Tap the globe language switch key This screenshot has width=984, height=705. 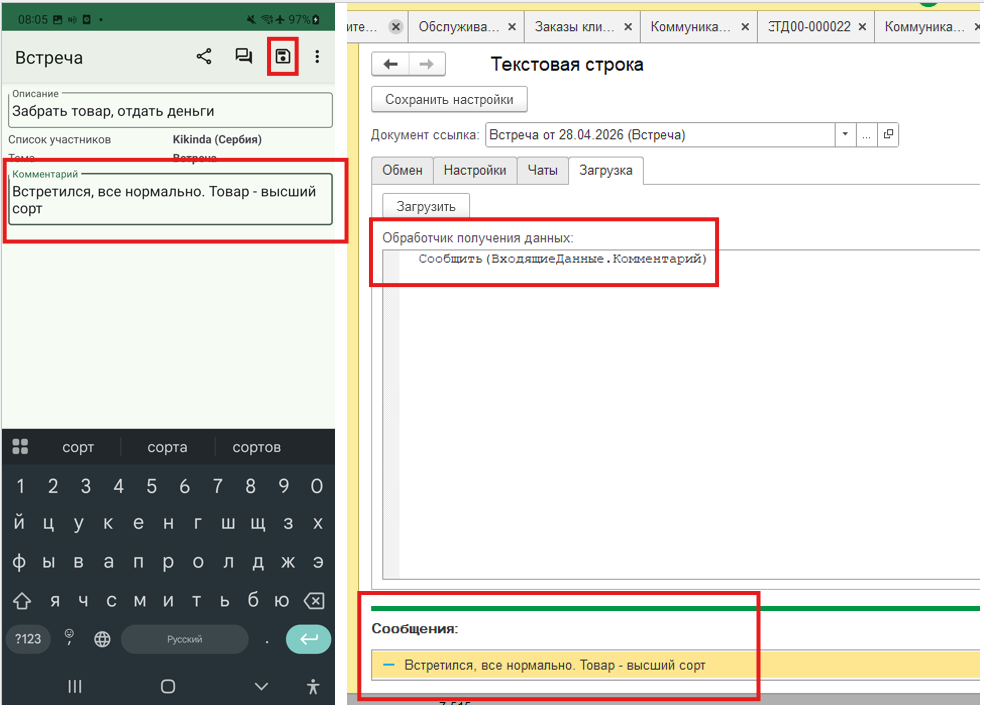point(102,639)
